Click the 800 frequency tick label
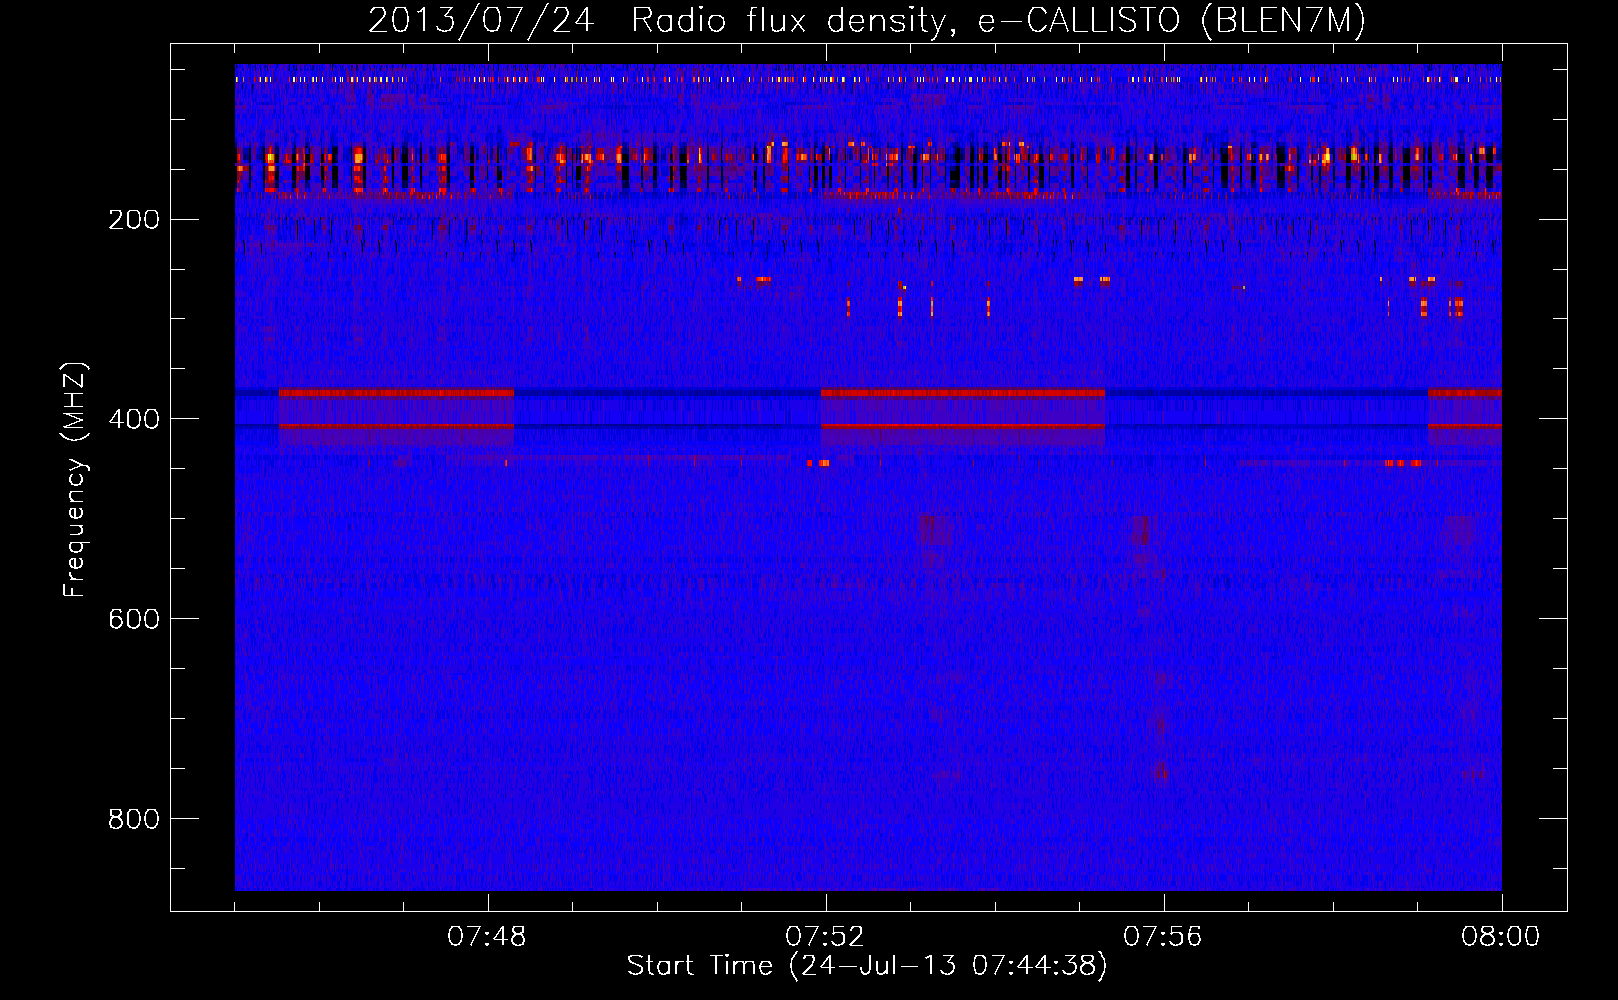Viewport: 1618px width, 1000px height. 134,819
